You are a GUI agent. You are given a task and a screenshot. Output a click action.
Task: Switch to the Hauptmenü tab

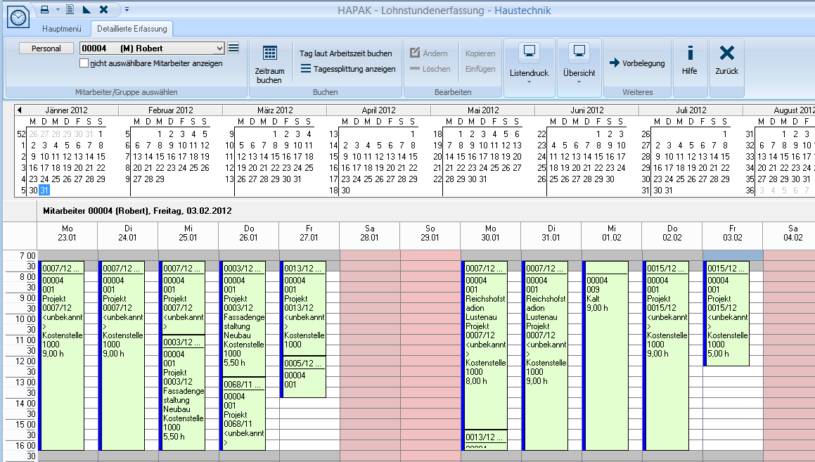[x=62, y=29]
